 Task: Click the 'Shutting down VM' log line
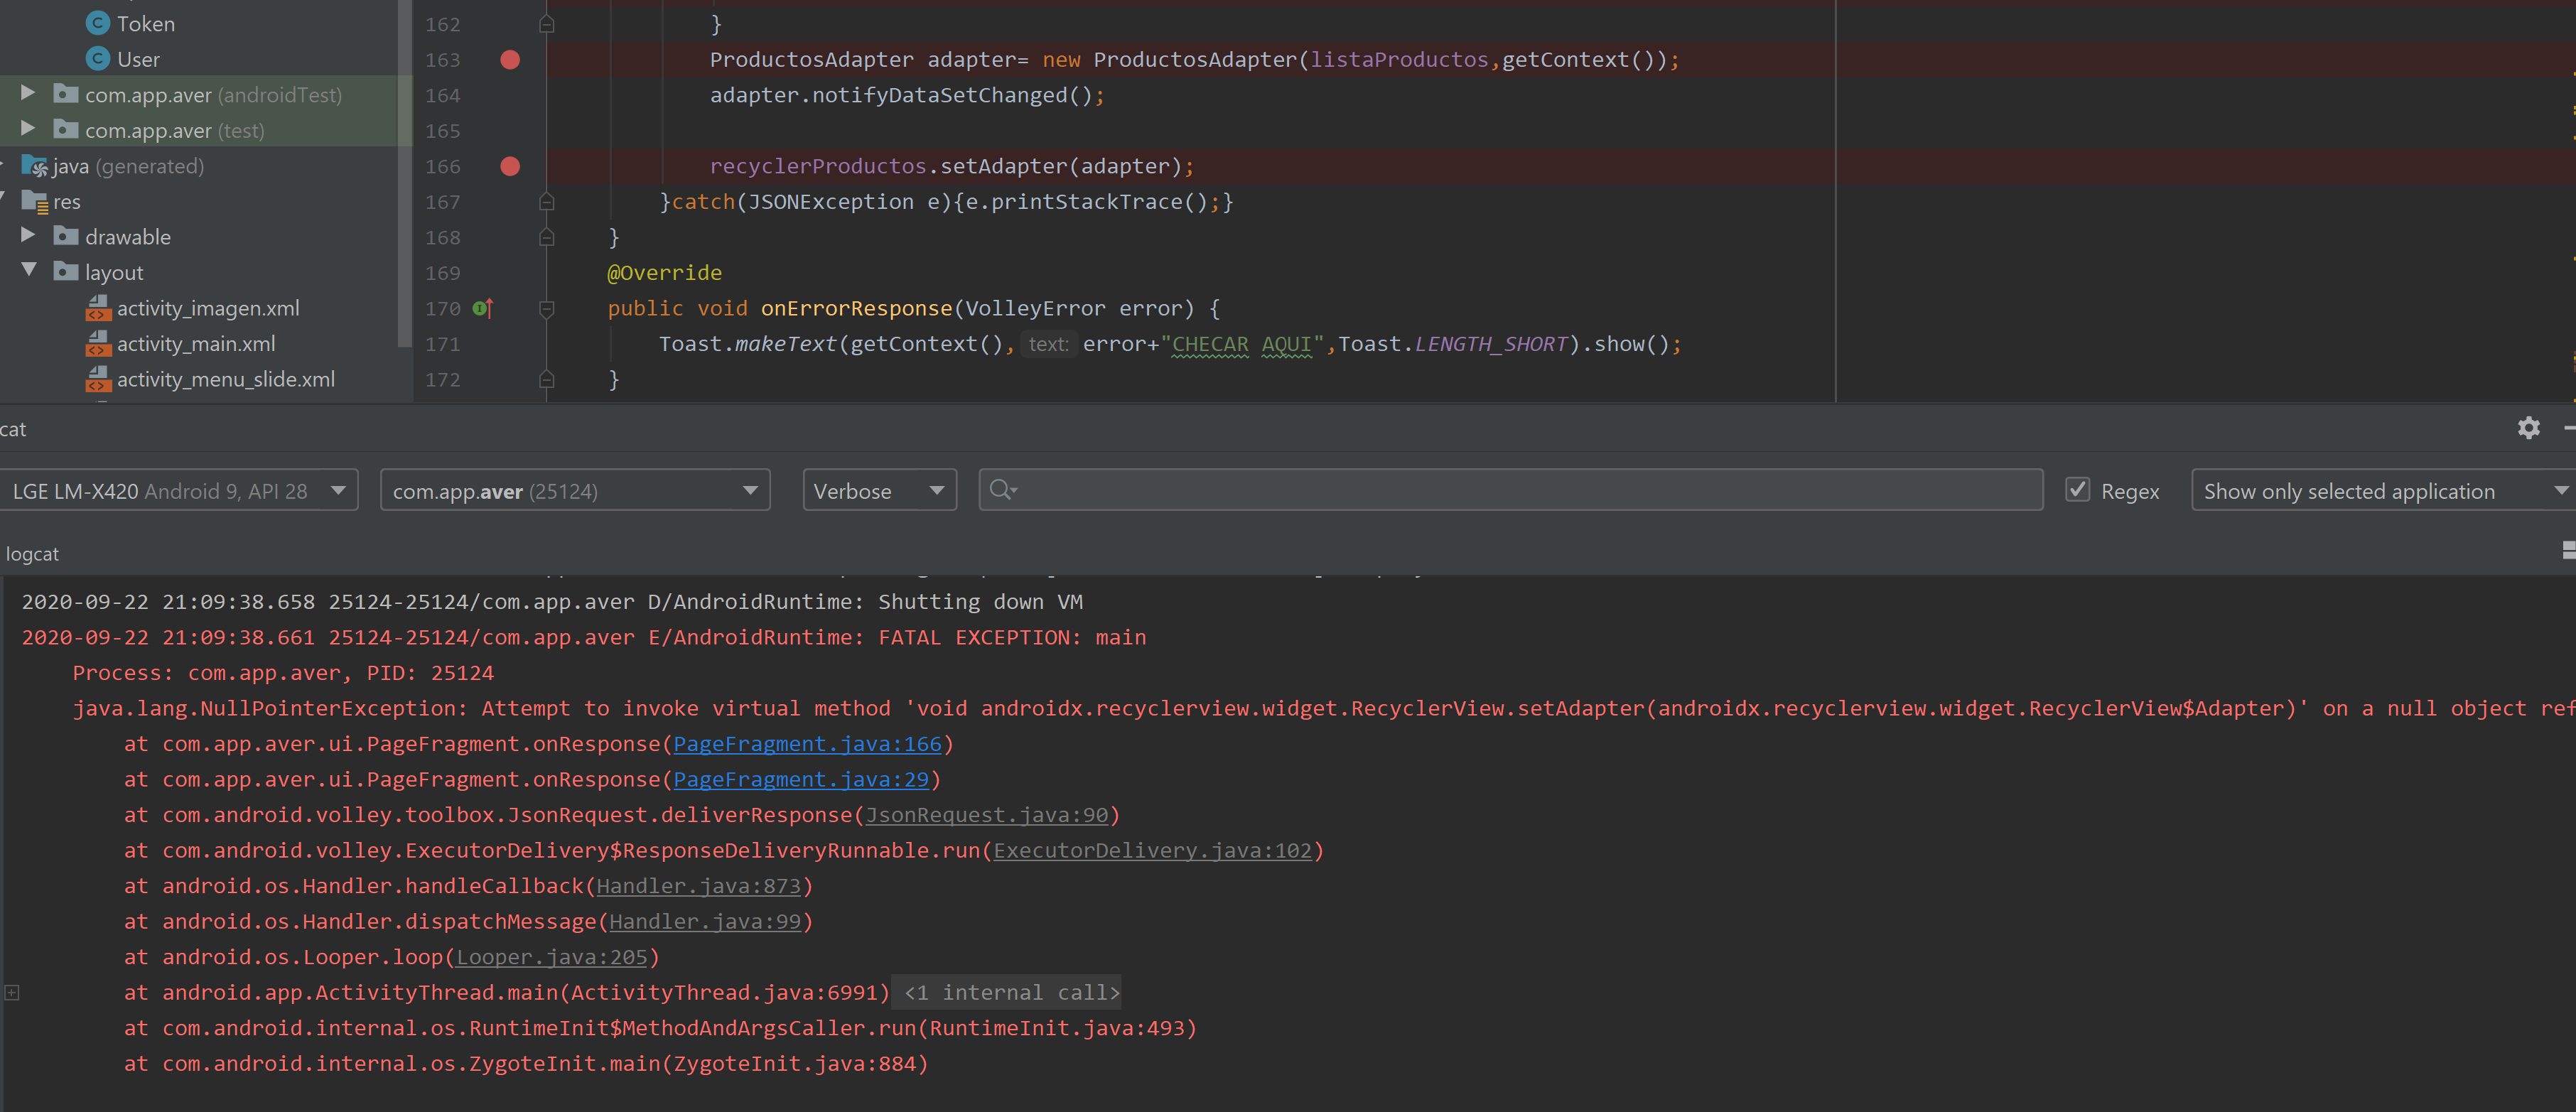(552, 602)
